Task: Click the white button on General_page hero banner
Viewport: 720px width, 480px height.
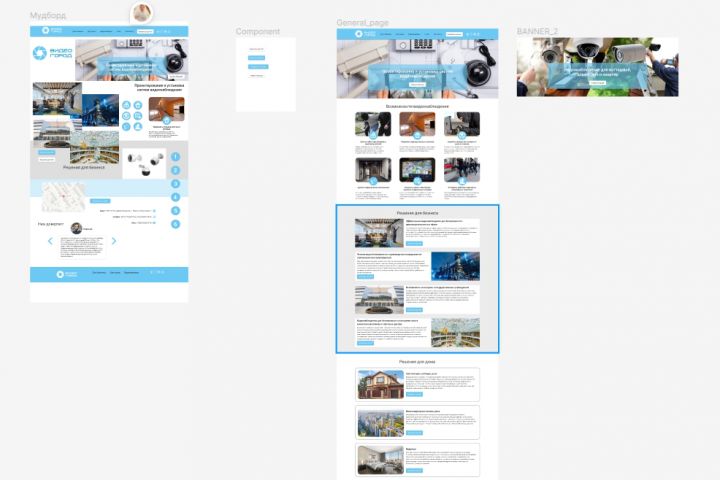Action: click(417, 85)
